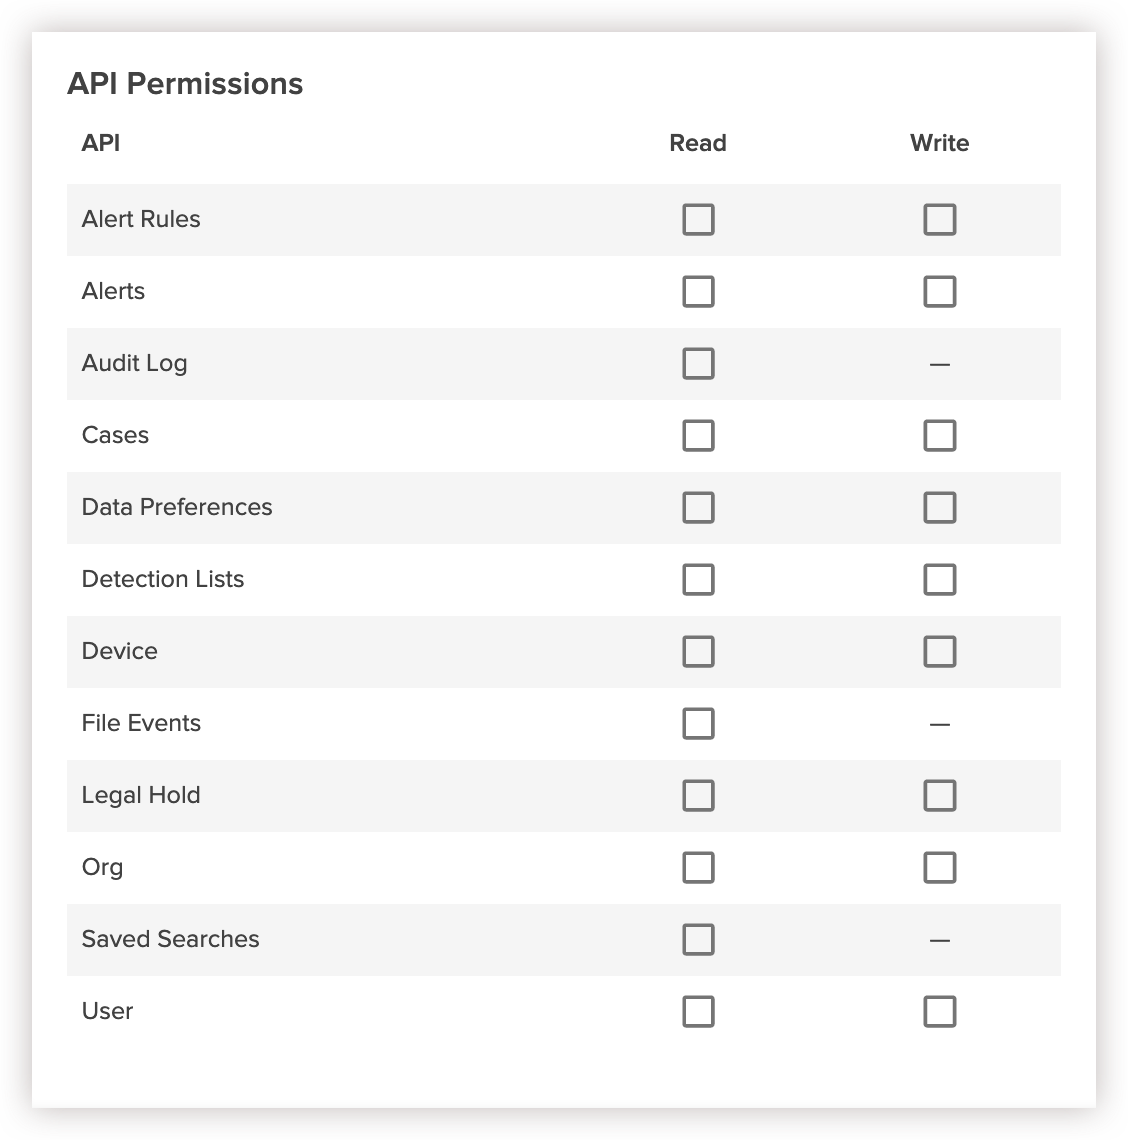Check Read access for Saved Searches
This screenshot has height=1140, width=1128.
click(x=698, y=939)
